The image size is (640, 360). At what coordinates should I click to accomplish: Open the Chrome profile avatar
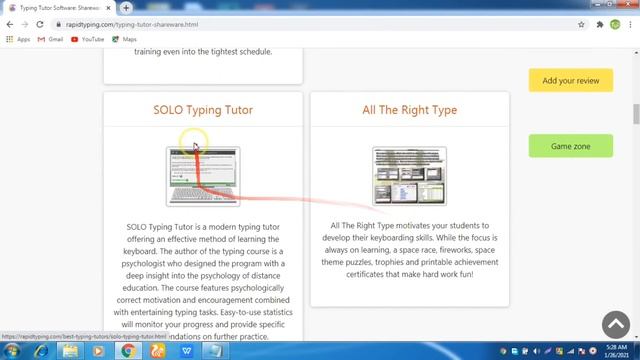tap(615, 24)
